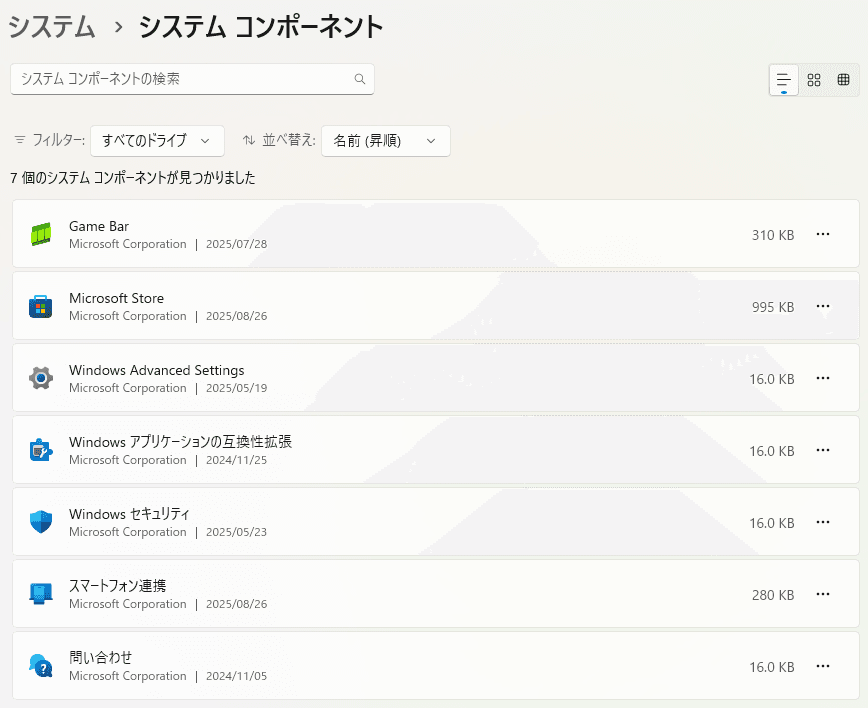868x708 pixels.
Task: Select the Microsoft Store name text
Action: pyautogui.click(x=117, y=298)
